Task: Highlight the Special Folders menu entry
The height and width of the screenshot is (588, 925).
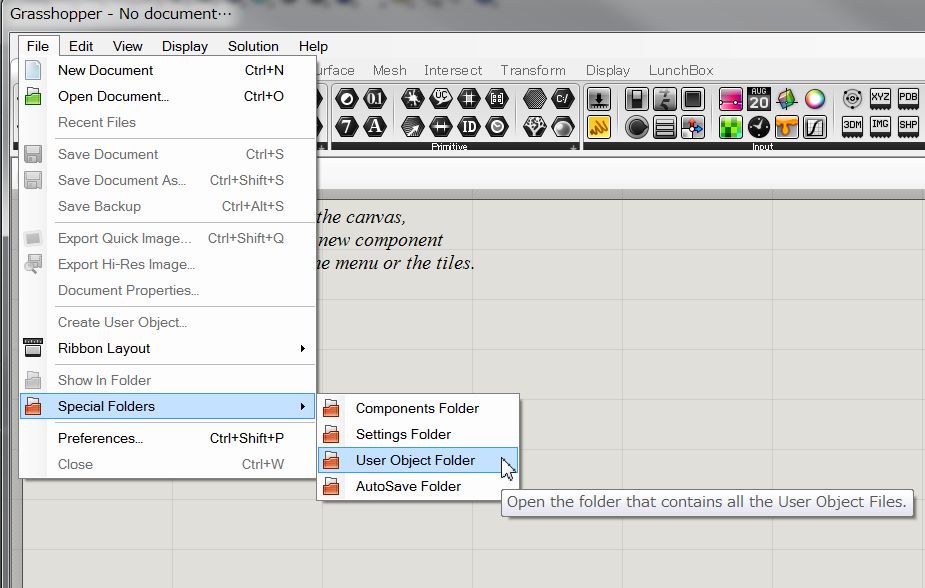Action: click(x=168, y=406)
